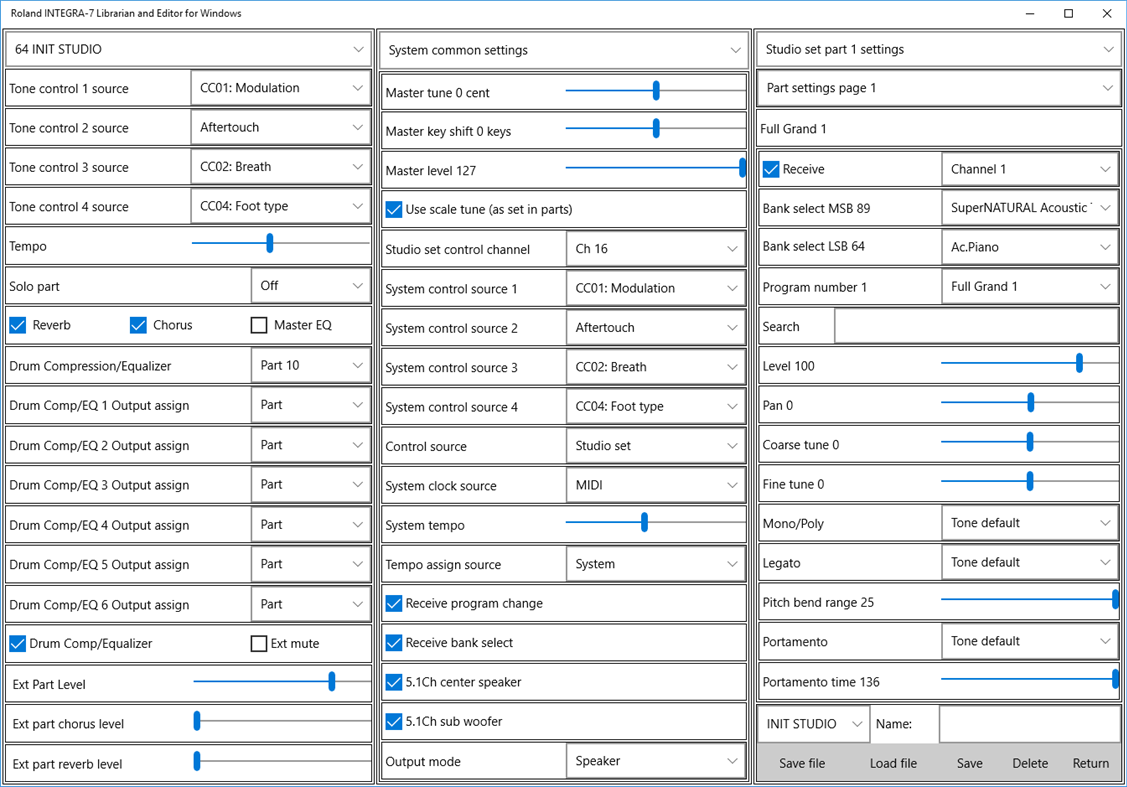Viewport: 1127px width, 787px height.
Task: Open System control source 4 dropdown
Action: (x=656, y=407)
